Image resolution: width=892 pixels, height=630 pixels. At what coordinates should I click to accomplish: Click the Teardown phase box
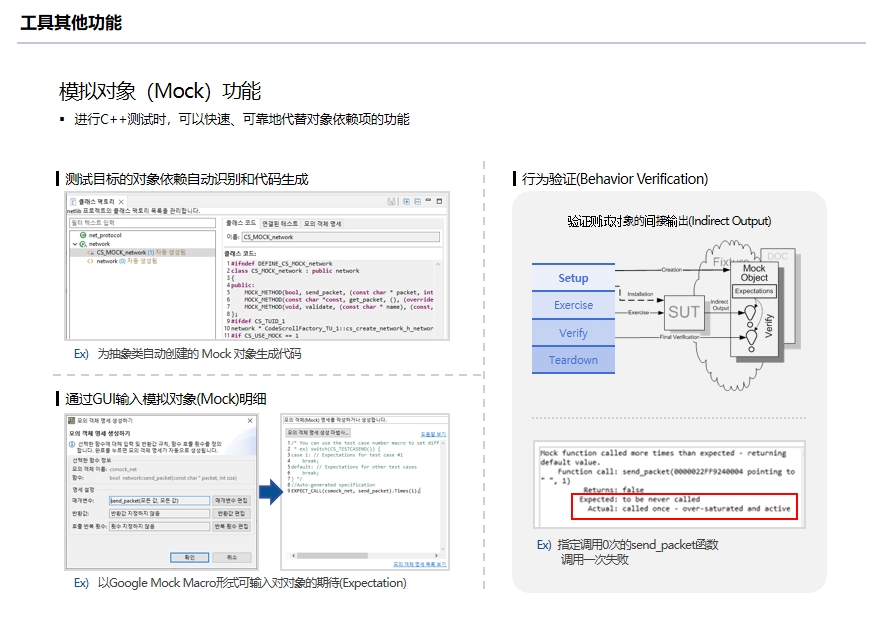pyautogui.click(x=573, y=360)
